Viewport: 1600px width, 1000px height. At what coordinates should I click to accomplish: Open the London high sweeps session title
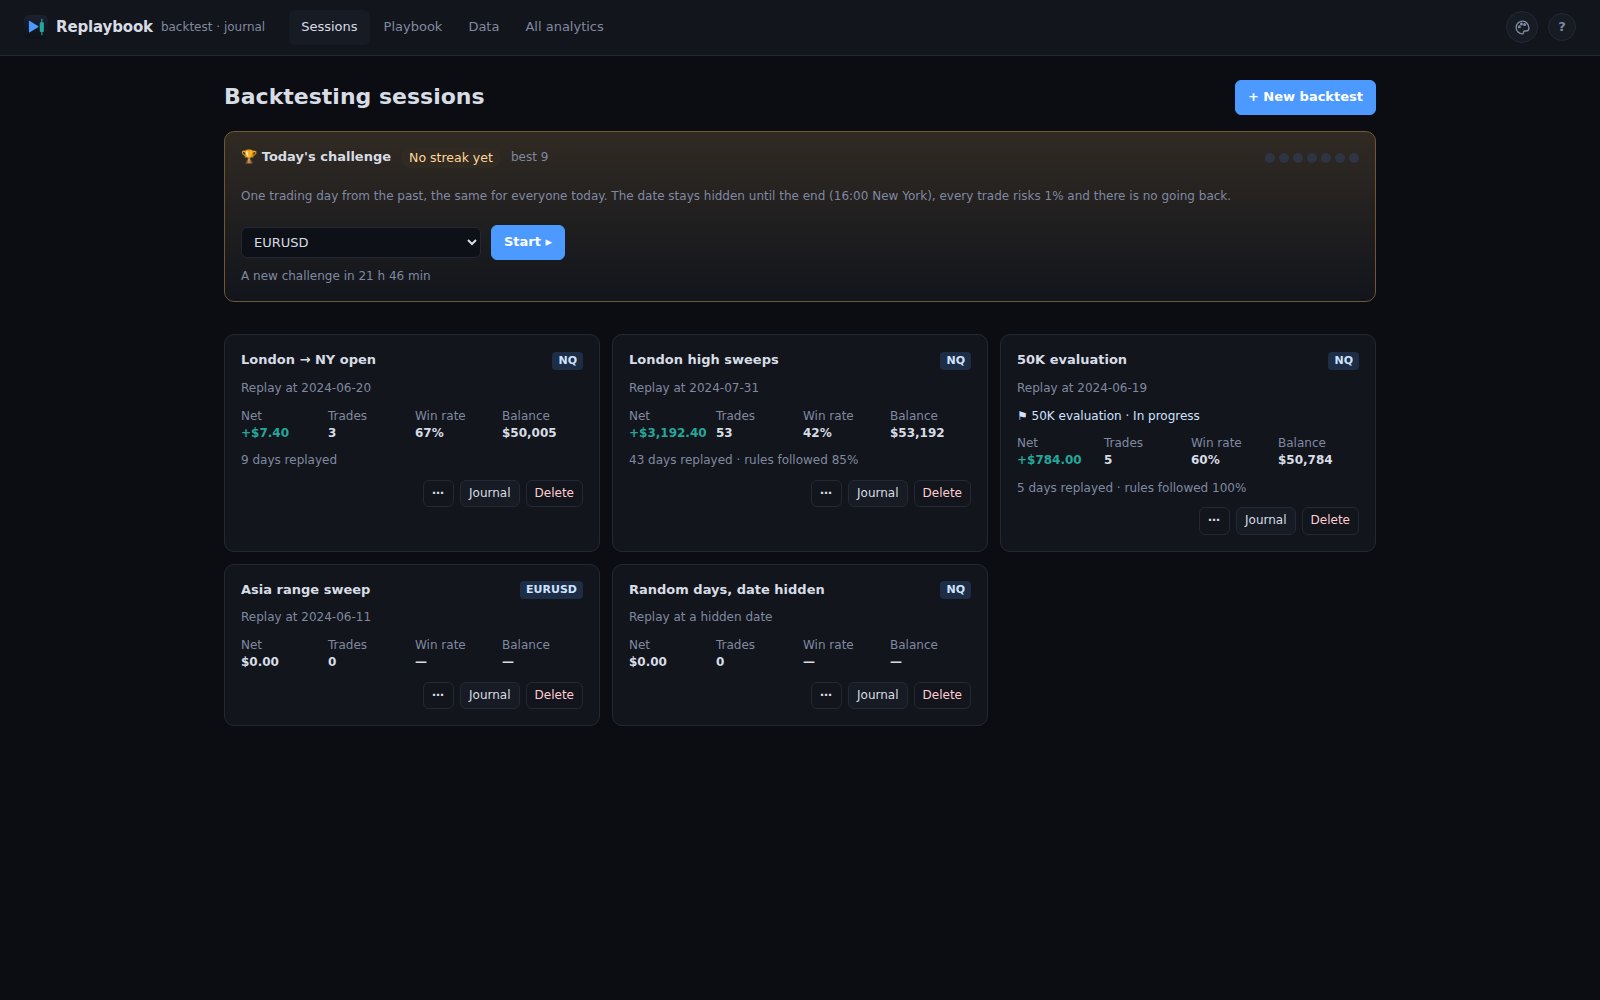(703, 360)
